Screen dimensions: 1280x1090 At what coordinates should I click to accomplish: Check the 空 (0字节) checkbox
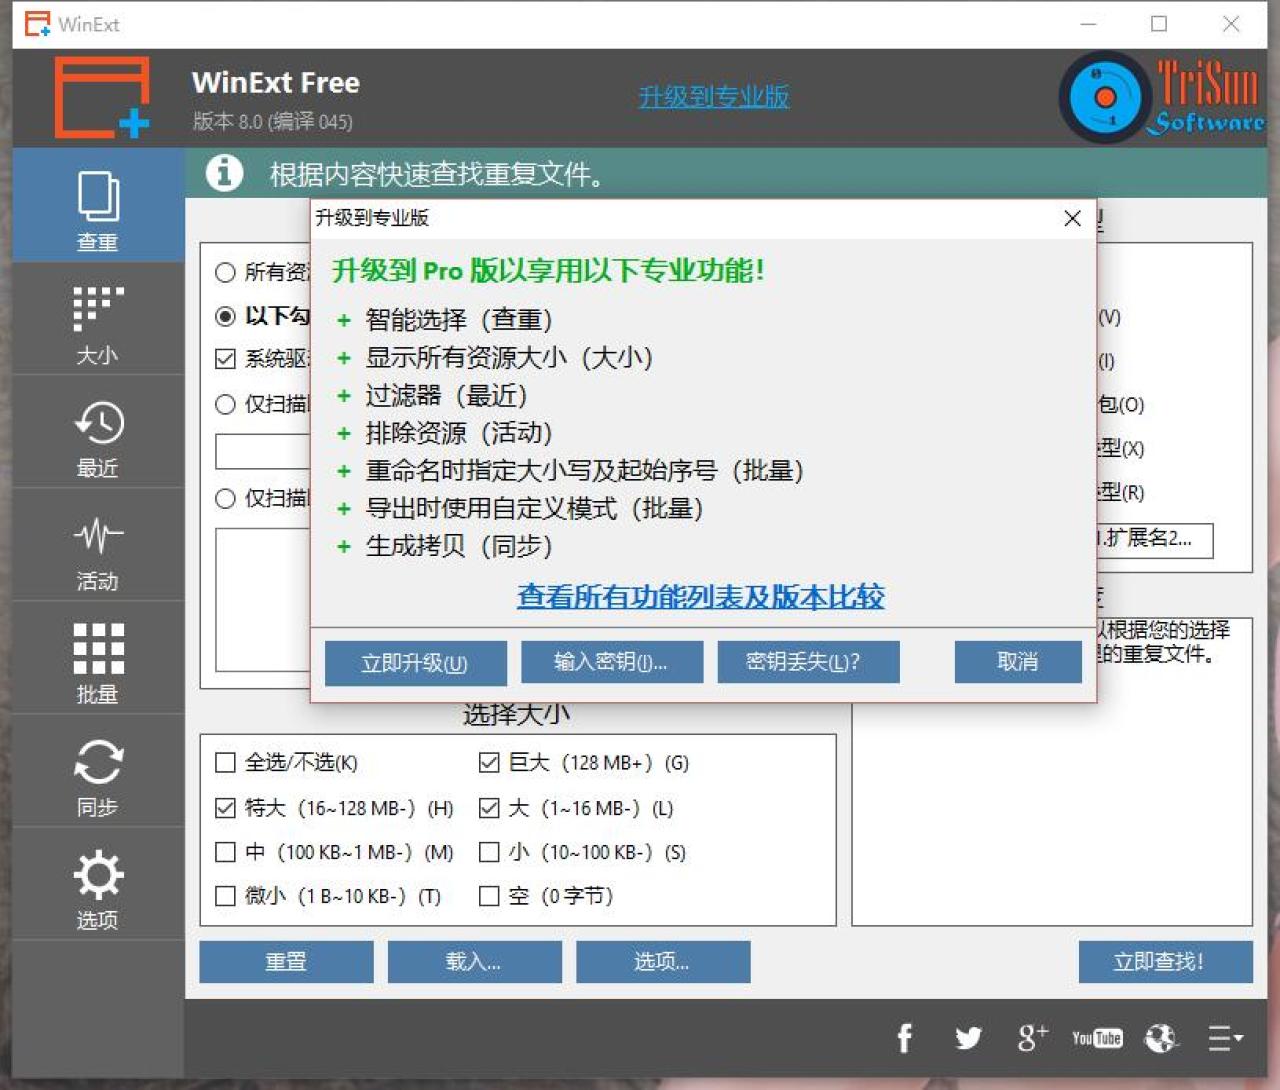(489, 896)
